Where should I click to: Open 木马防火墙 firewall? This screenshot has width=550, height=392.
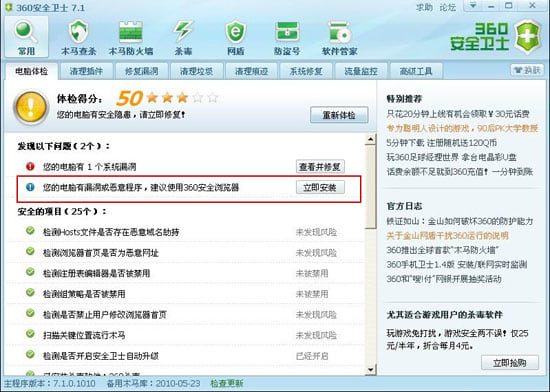tap(131, 38)
